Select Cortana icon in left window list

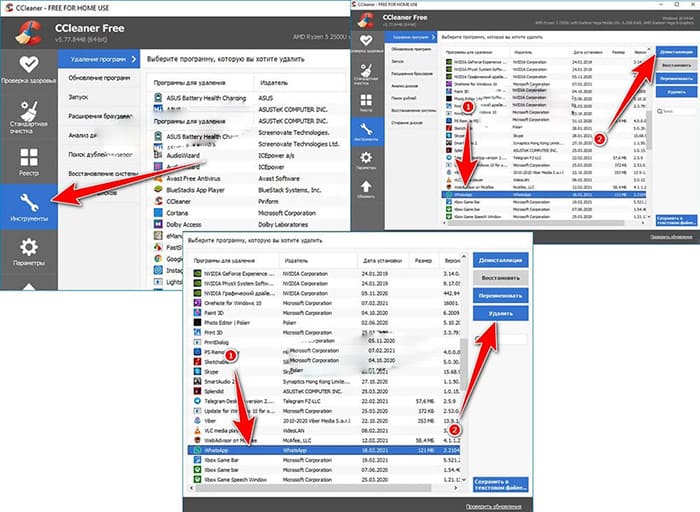click(x=158, y=213)
